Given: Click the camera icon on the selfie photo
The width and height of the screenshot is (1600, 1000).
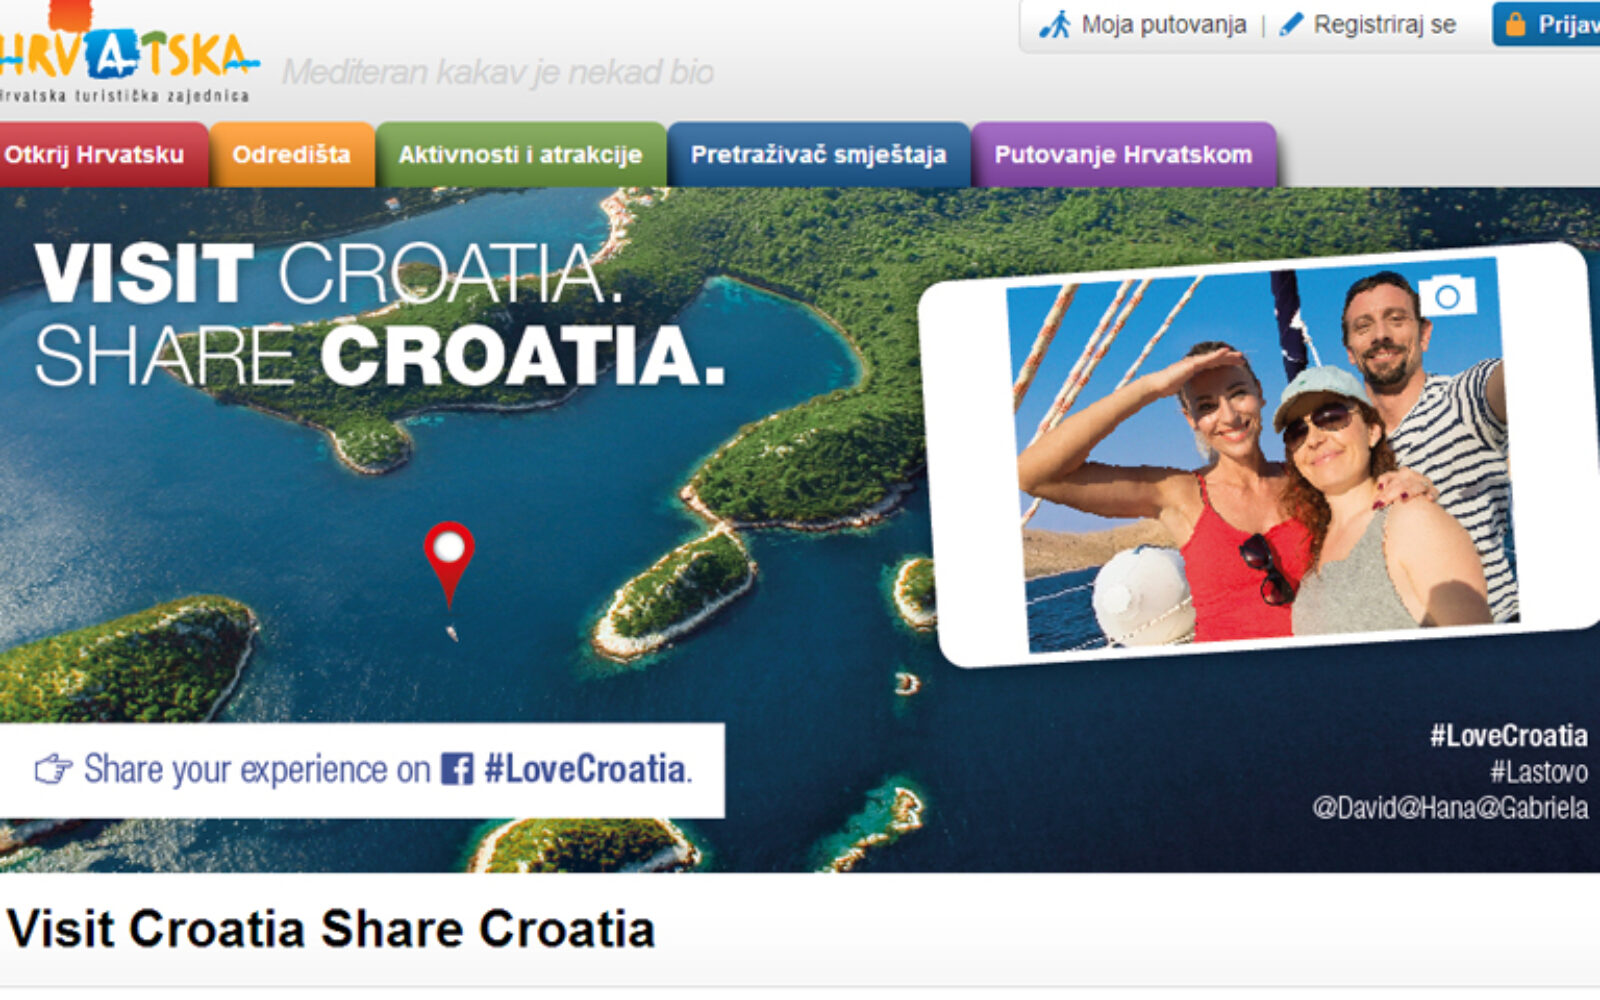Looking at the screenshot, I should (x=1446, y=296).
